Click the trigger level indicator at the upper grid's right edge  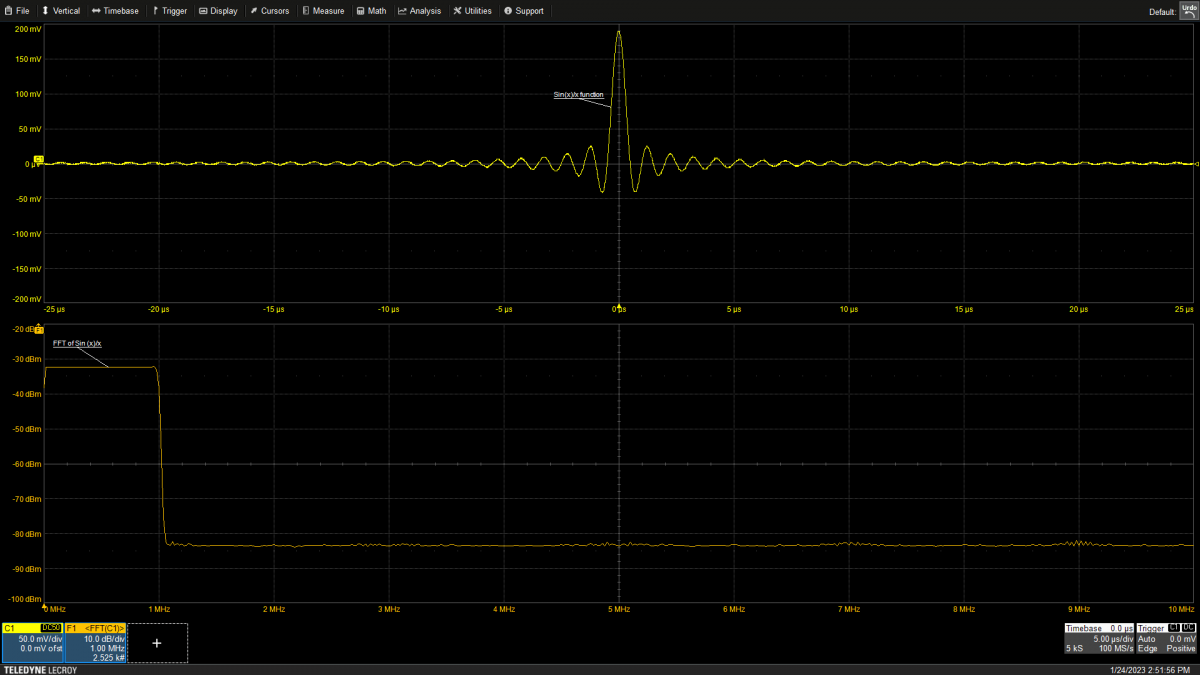point(1197,163)
